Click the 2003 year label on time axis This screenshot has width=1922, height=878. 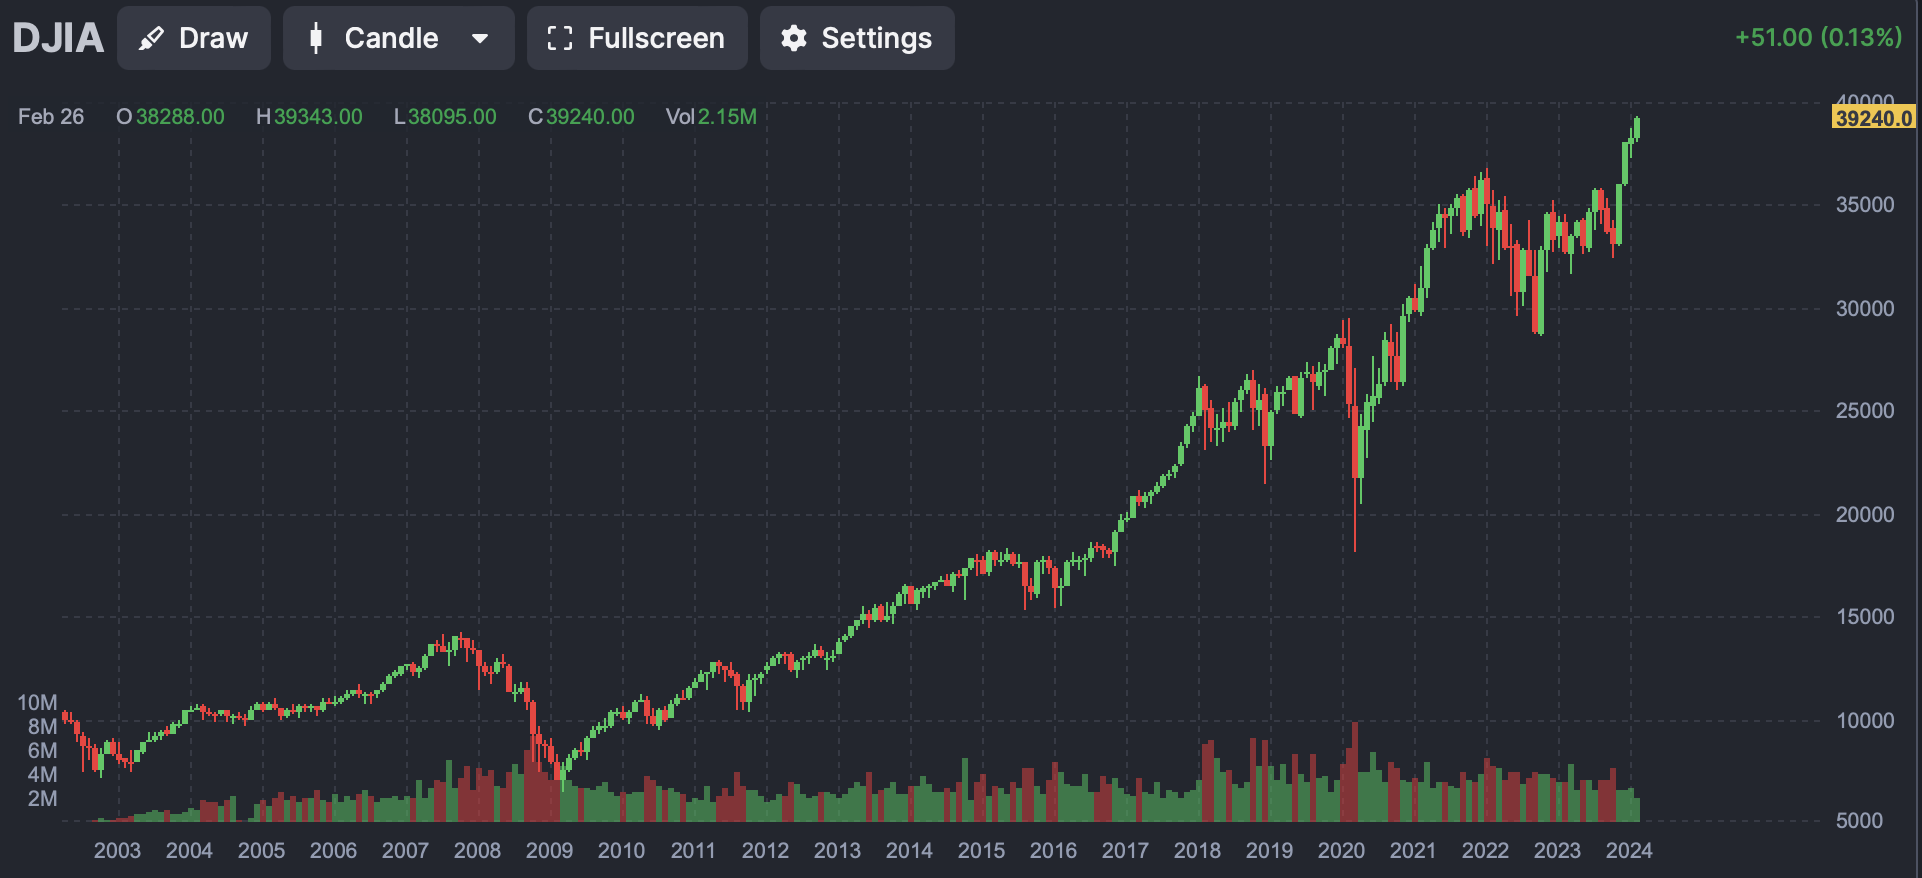(x=117, y=851)
